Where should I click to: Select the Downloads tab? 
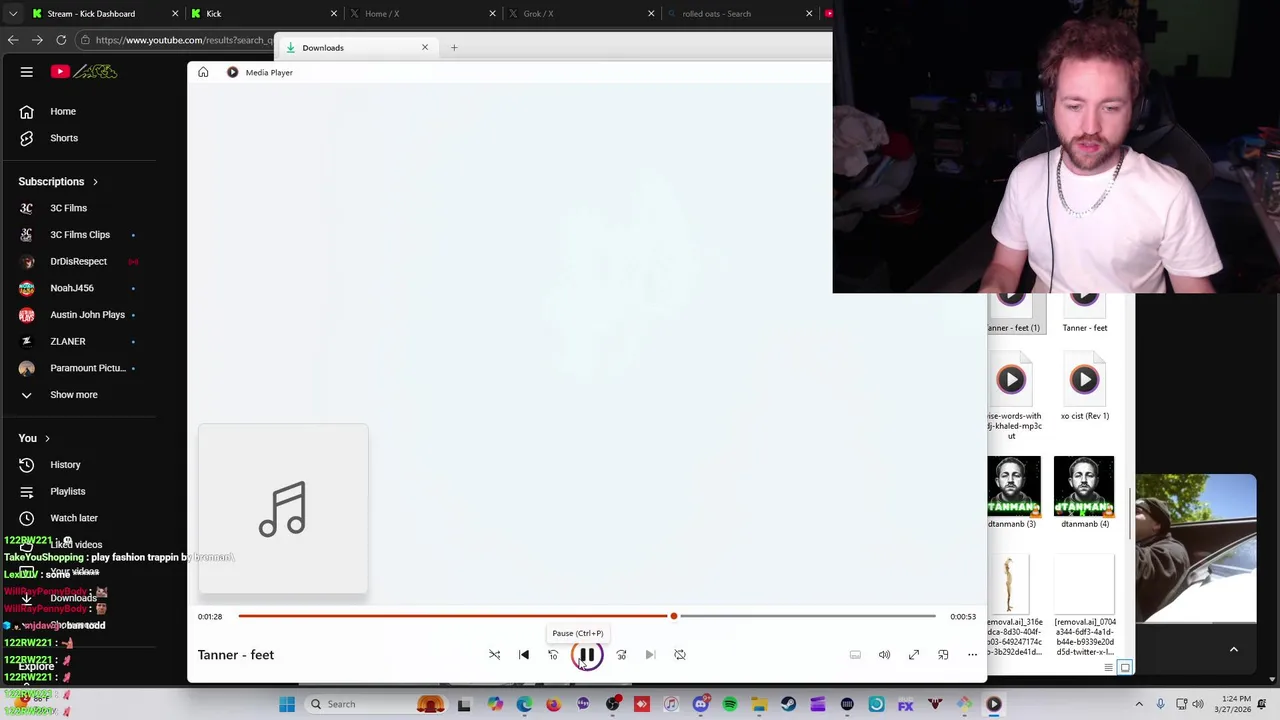click(357, 47)
